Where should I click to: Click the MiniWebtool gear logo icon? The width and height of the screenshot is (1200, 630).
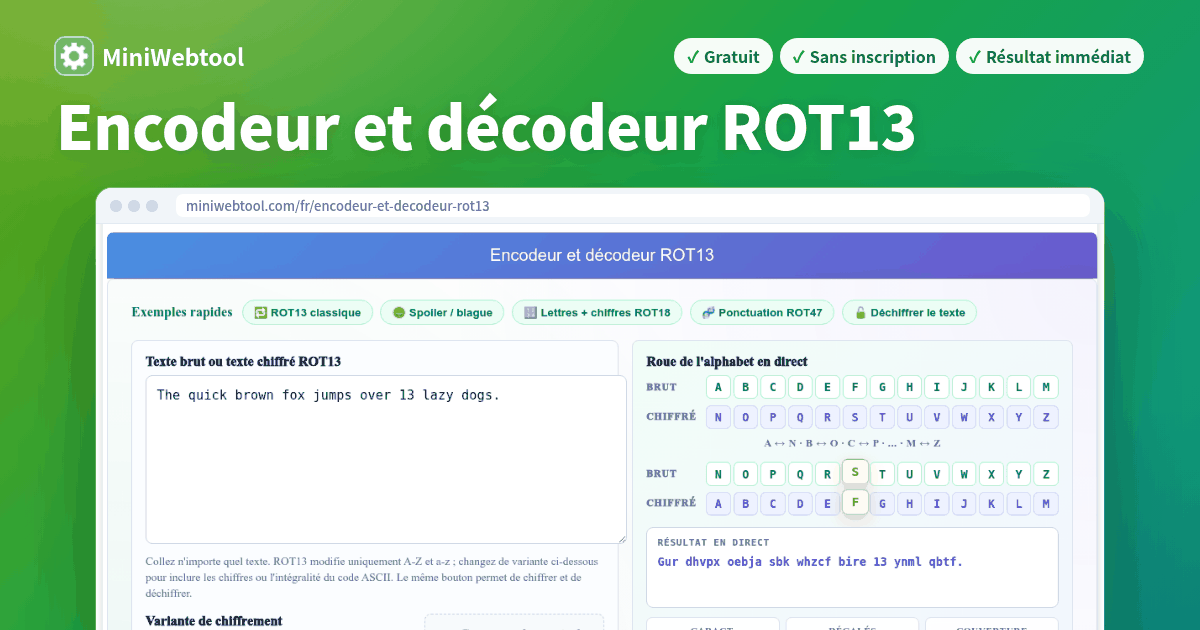(74, 56)
